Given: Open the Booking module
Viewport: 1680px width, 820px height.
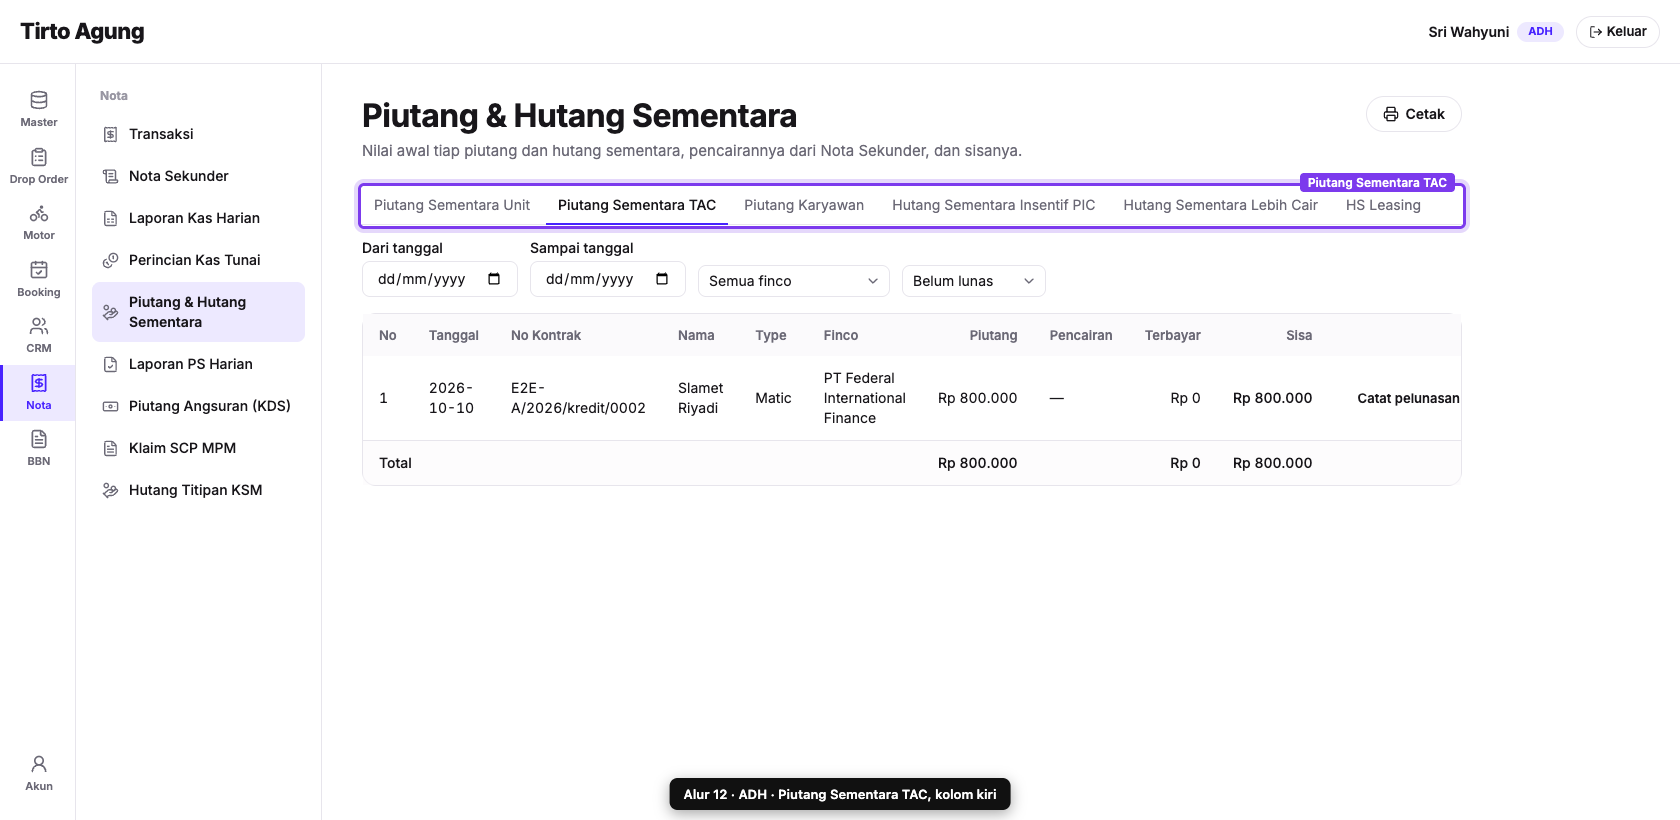Looking at the screenshot, I should (38, 279).
